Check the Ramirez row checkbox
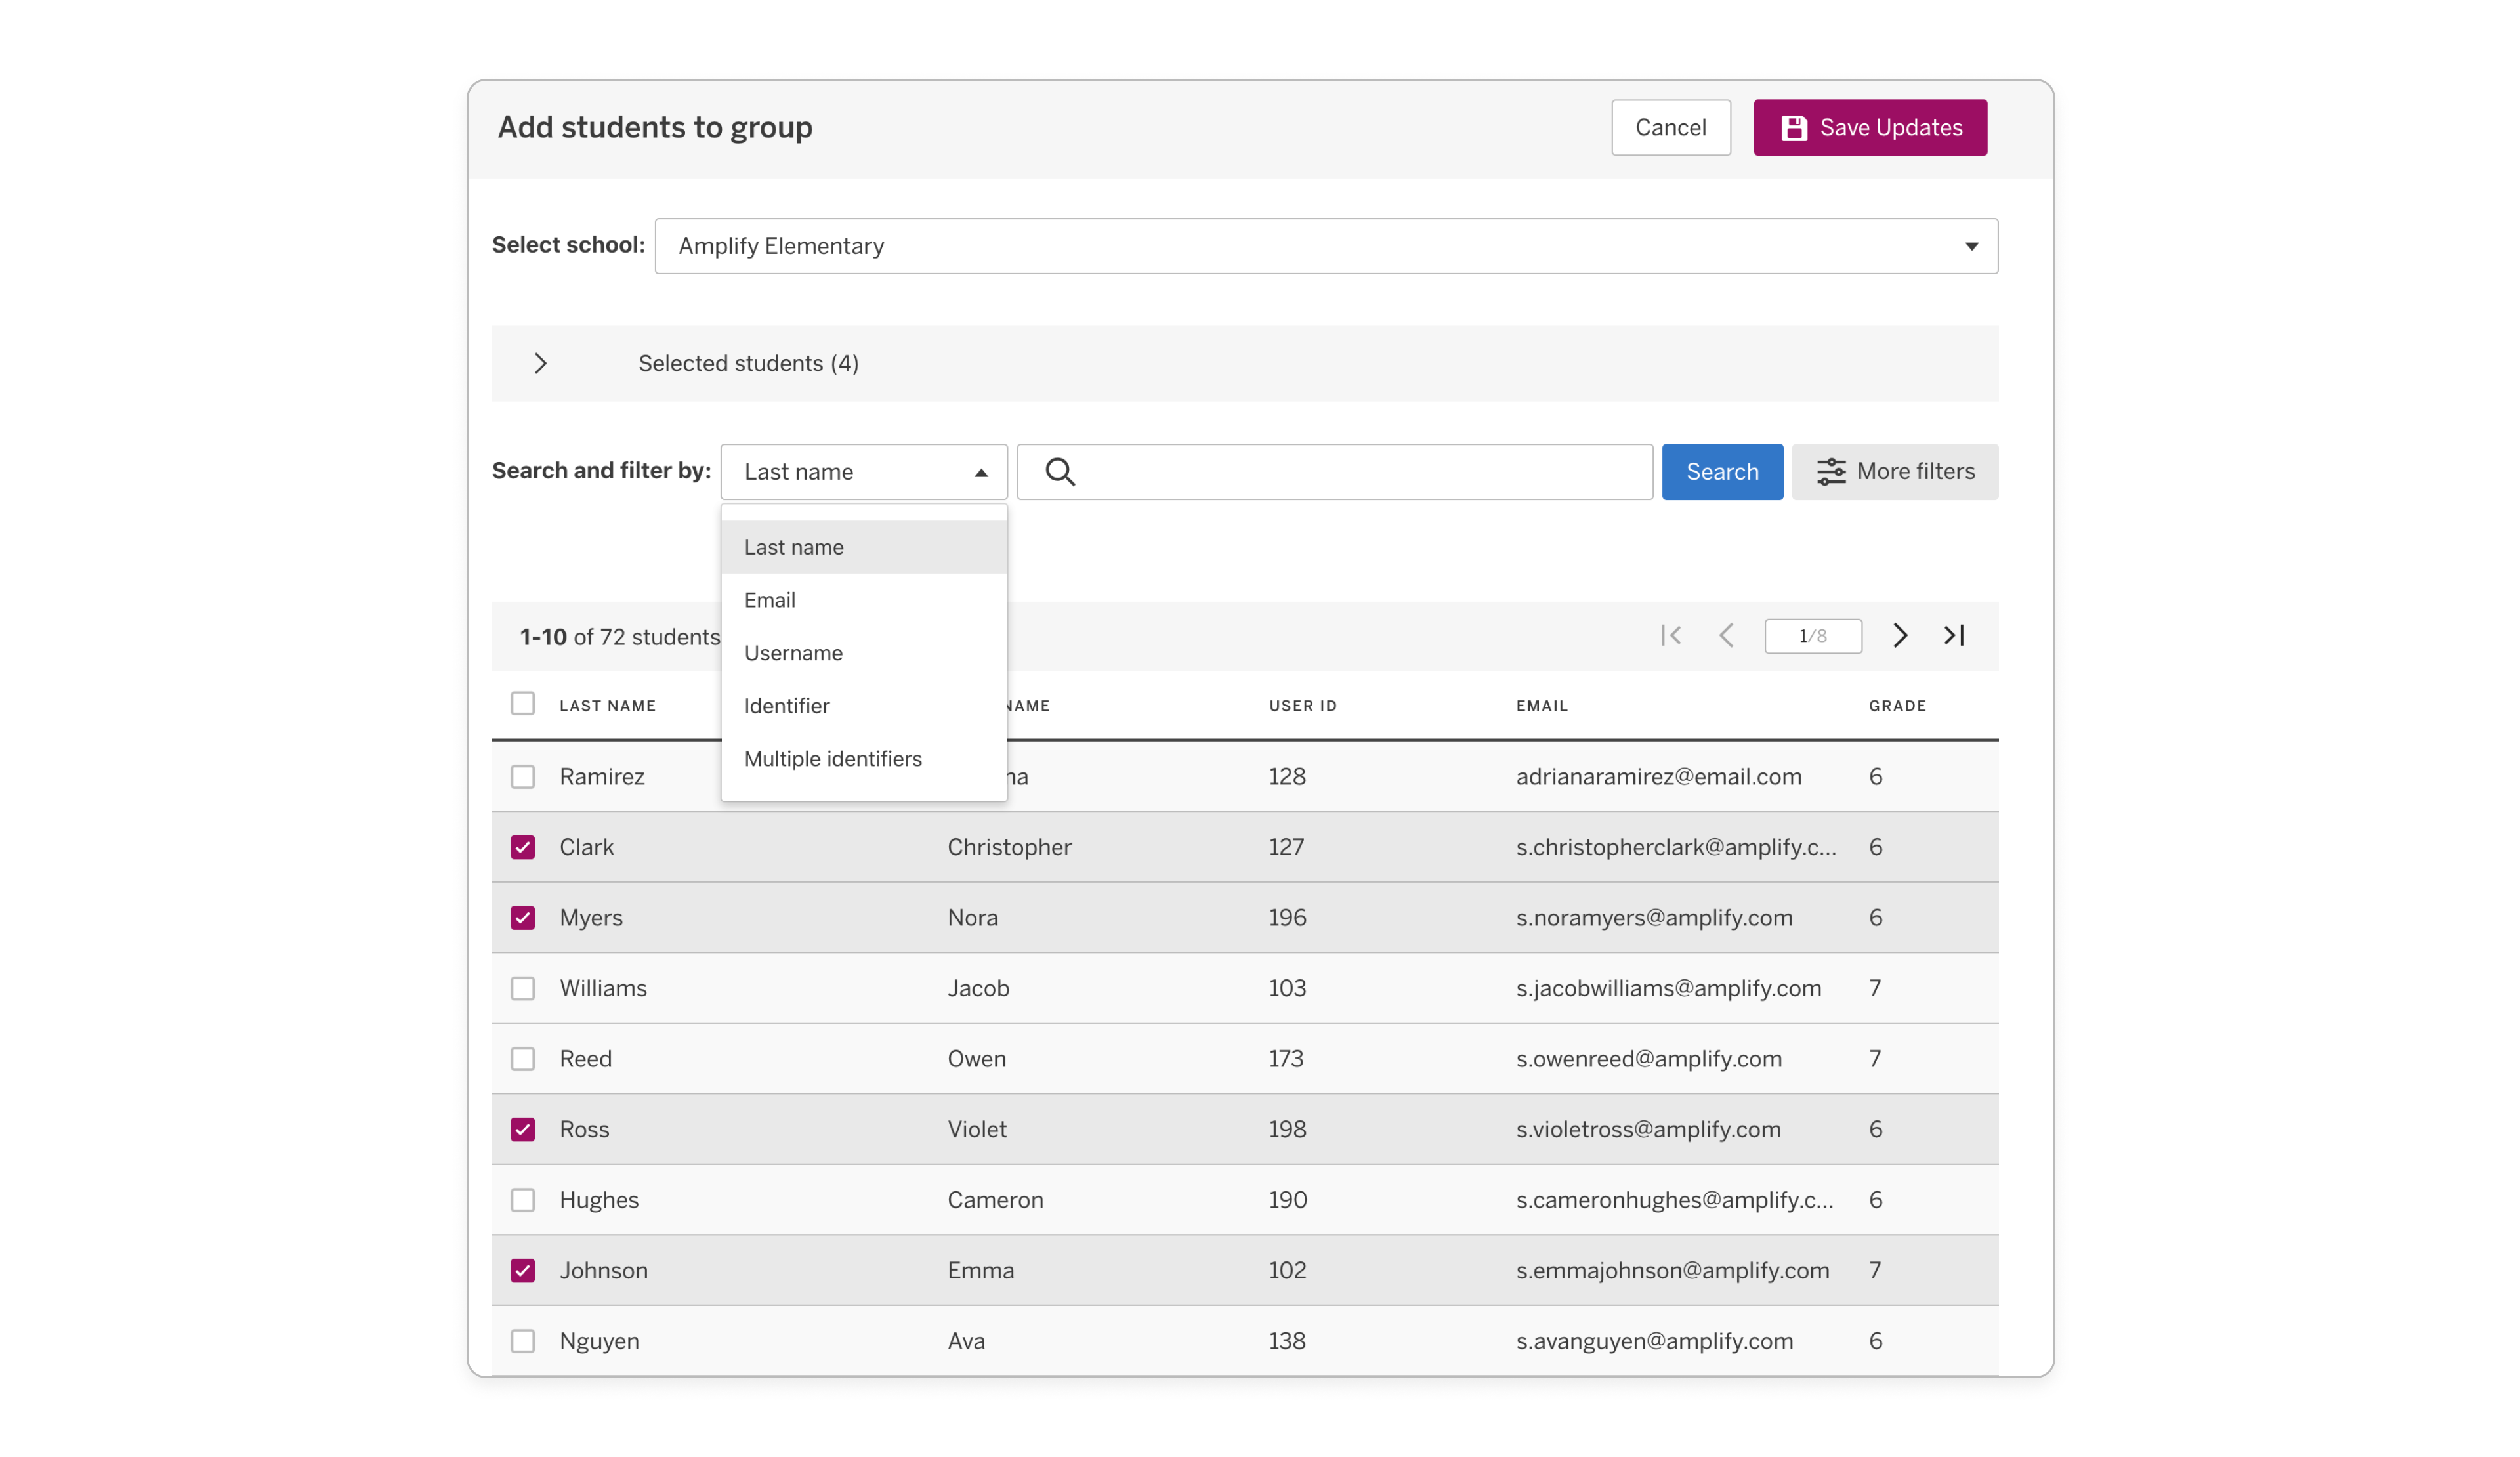The image size is (2520, 1457). click(523, 777)
